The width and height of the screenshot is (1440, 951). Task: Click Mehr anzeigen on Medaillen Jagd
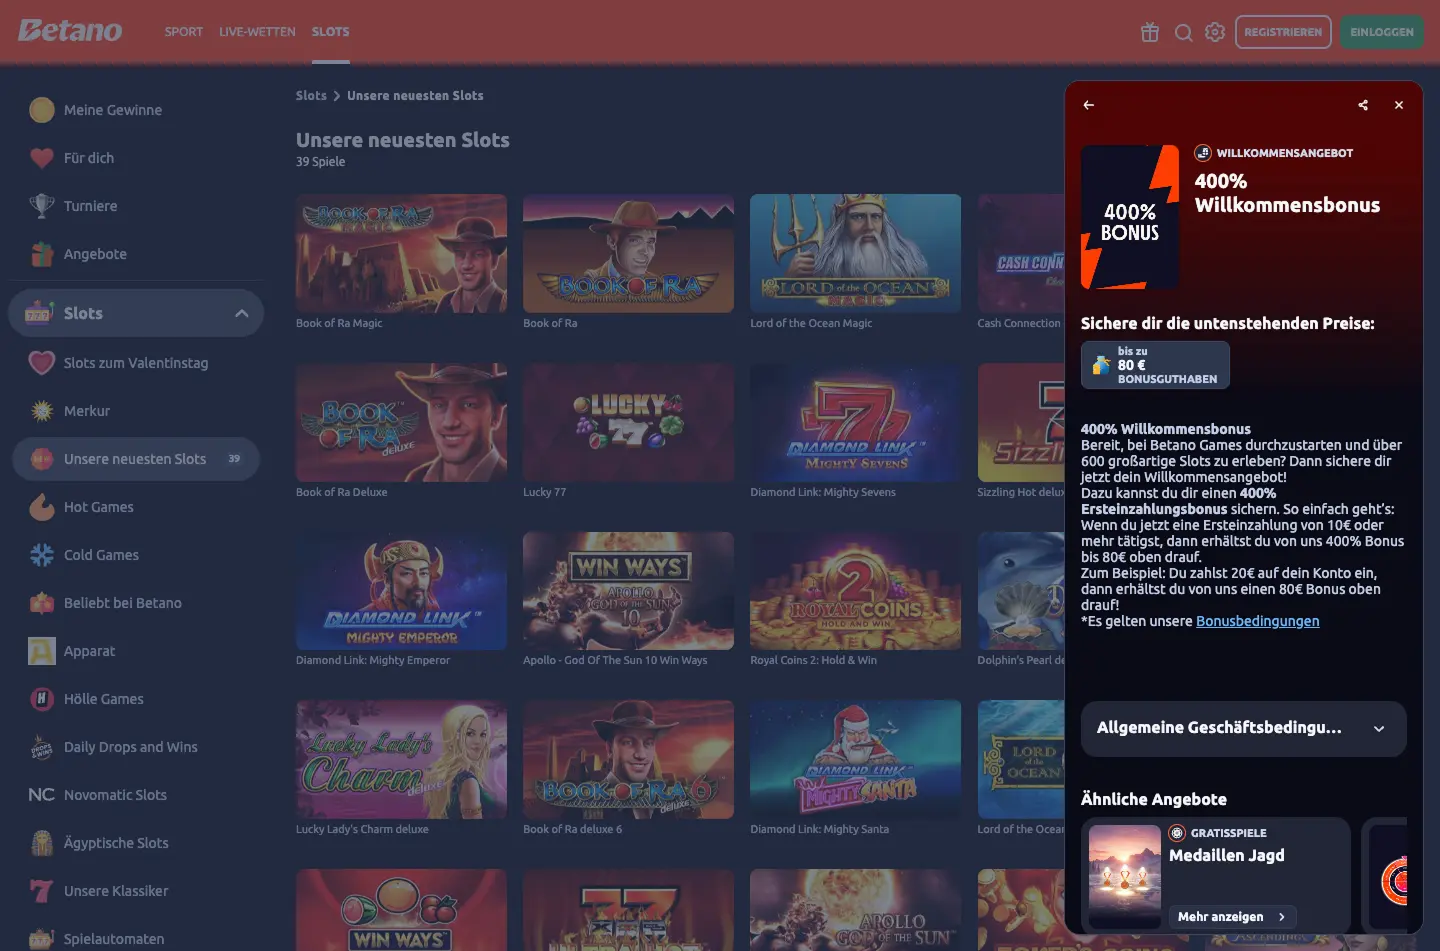pyautogui.click(x=1232, y=916)
